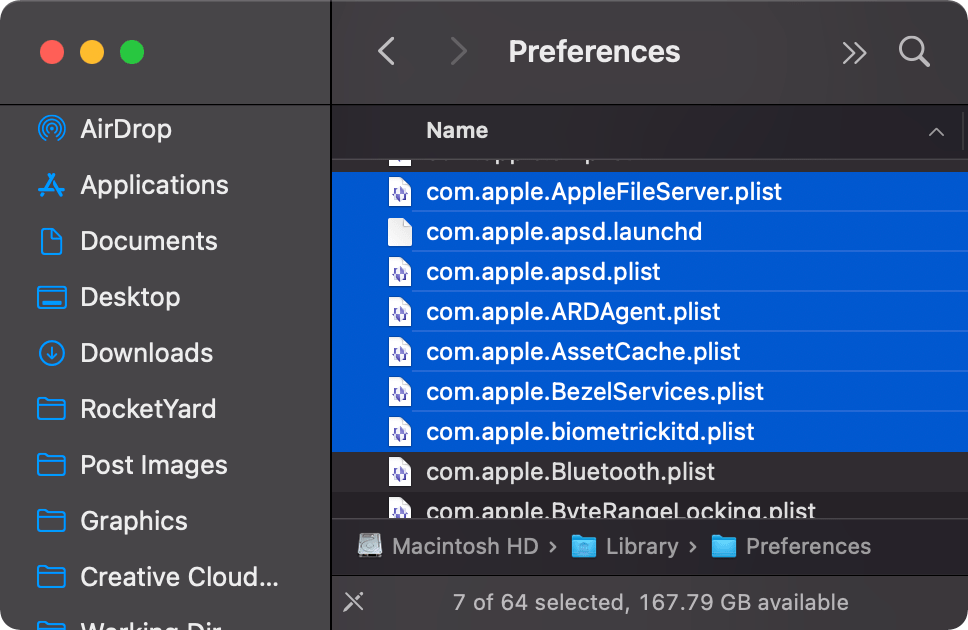
Task: Select com.apple.Bluetooth.plist file
Action: pyautogui.click(x=570, y=472)
